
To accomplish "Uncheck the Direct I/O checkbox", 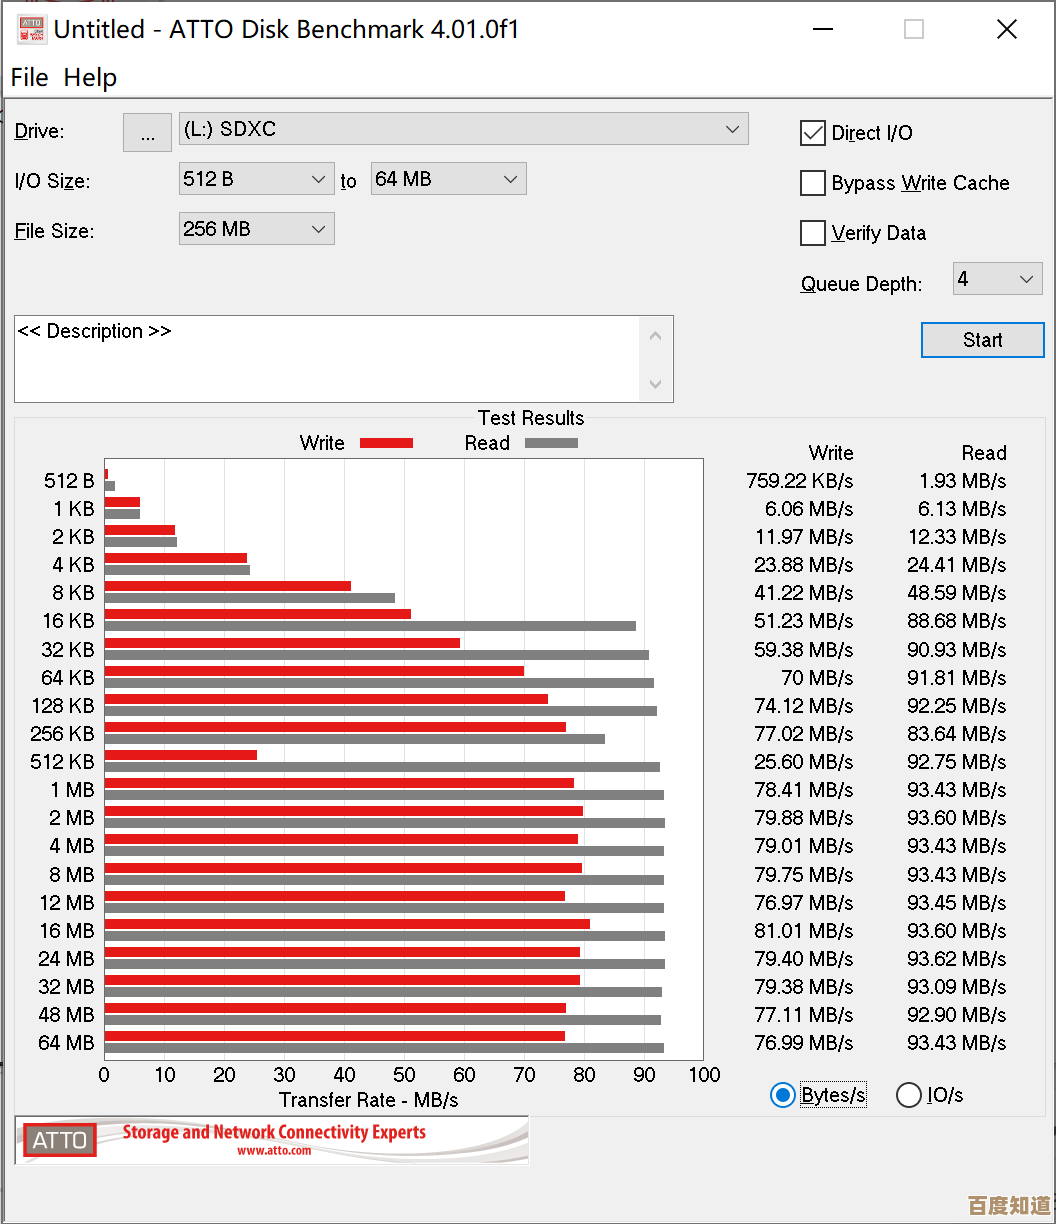I will tap(813, 133).
